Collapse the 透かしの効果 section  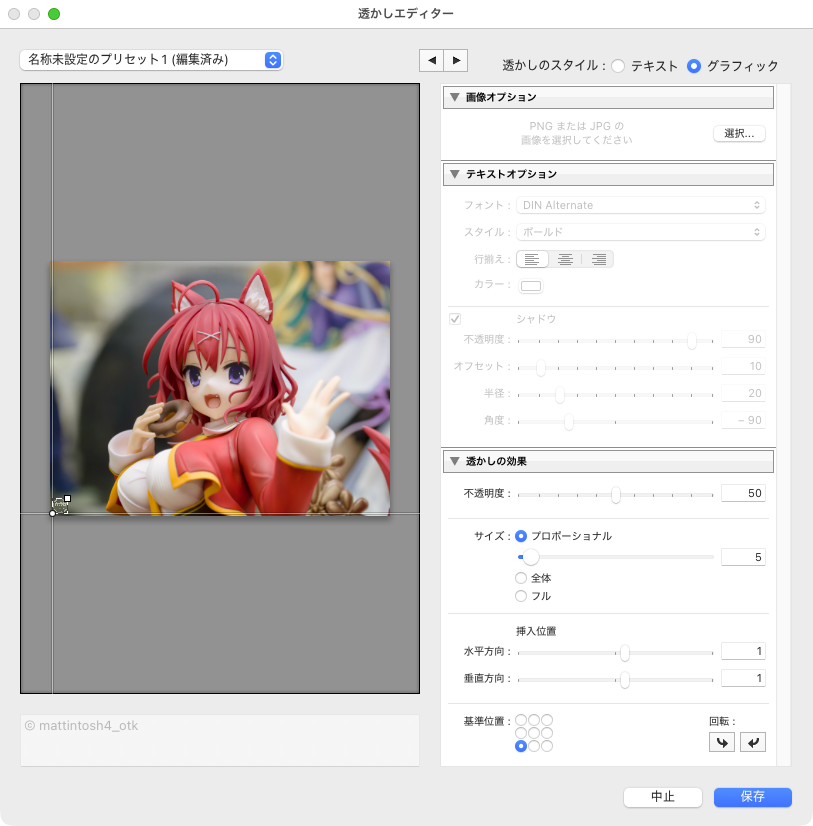point(455,461)
